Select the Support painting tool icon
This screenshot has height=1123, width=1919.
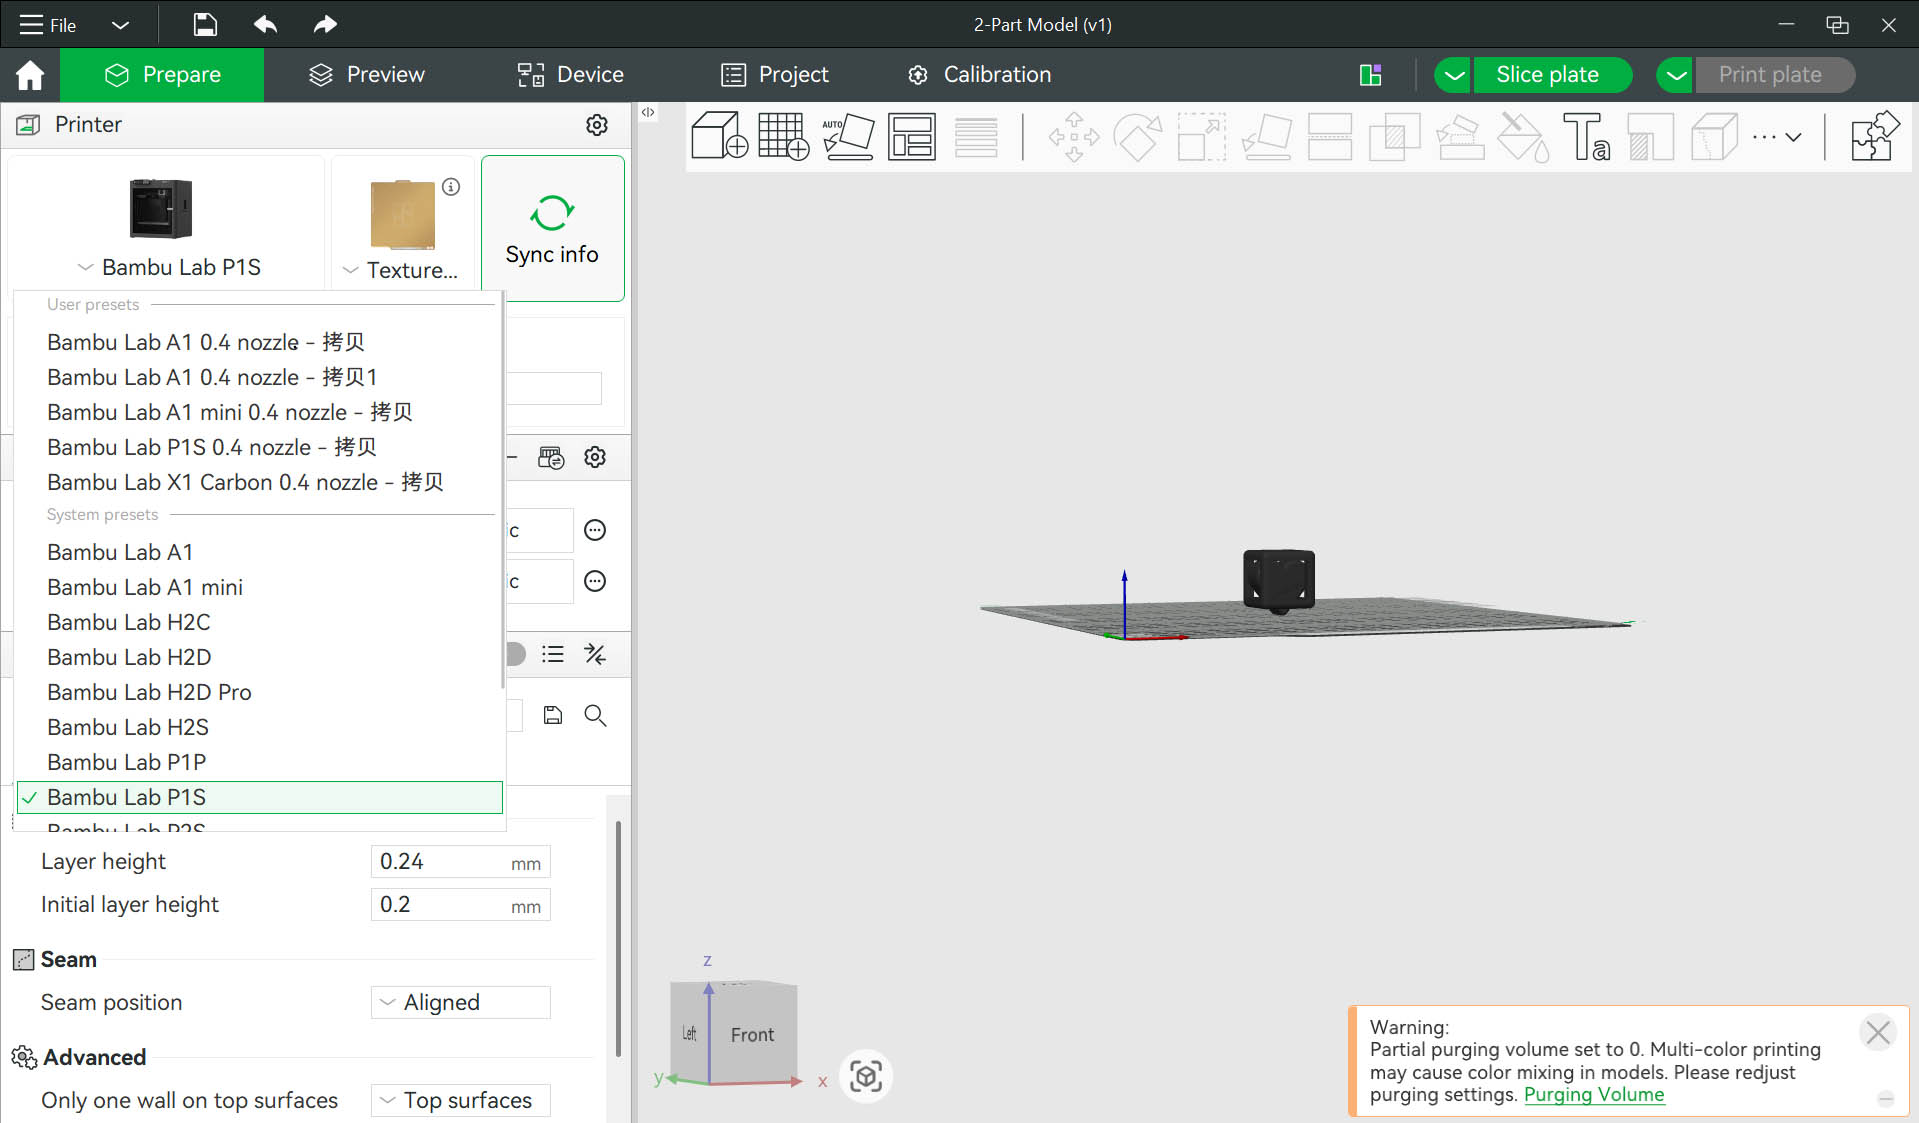pos(1459,136)
